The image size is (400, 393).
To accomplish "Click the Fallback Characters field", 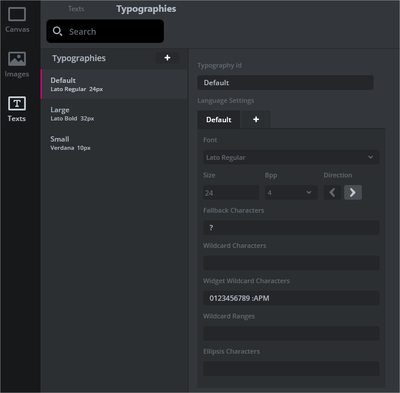I will point(291,228).
